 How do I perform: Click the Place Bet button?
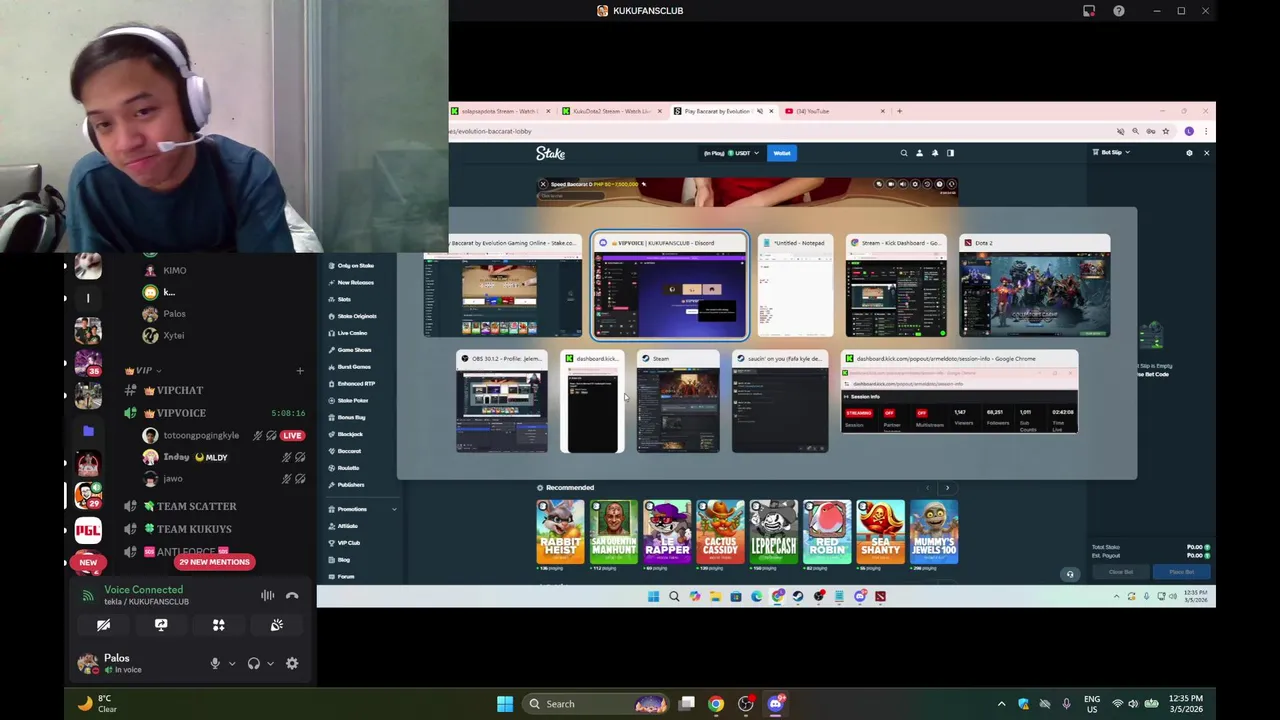[1181, 572]
